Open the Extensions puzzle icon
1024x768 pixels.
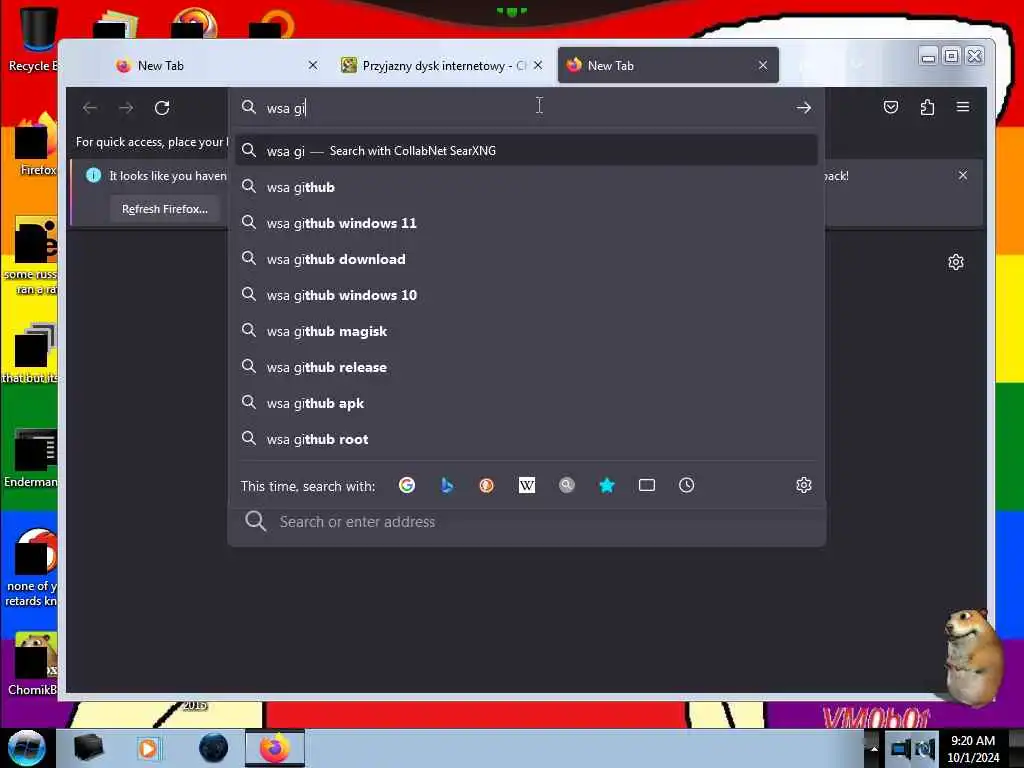pyautogui.click(x=927, y=107)
